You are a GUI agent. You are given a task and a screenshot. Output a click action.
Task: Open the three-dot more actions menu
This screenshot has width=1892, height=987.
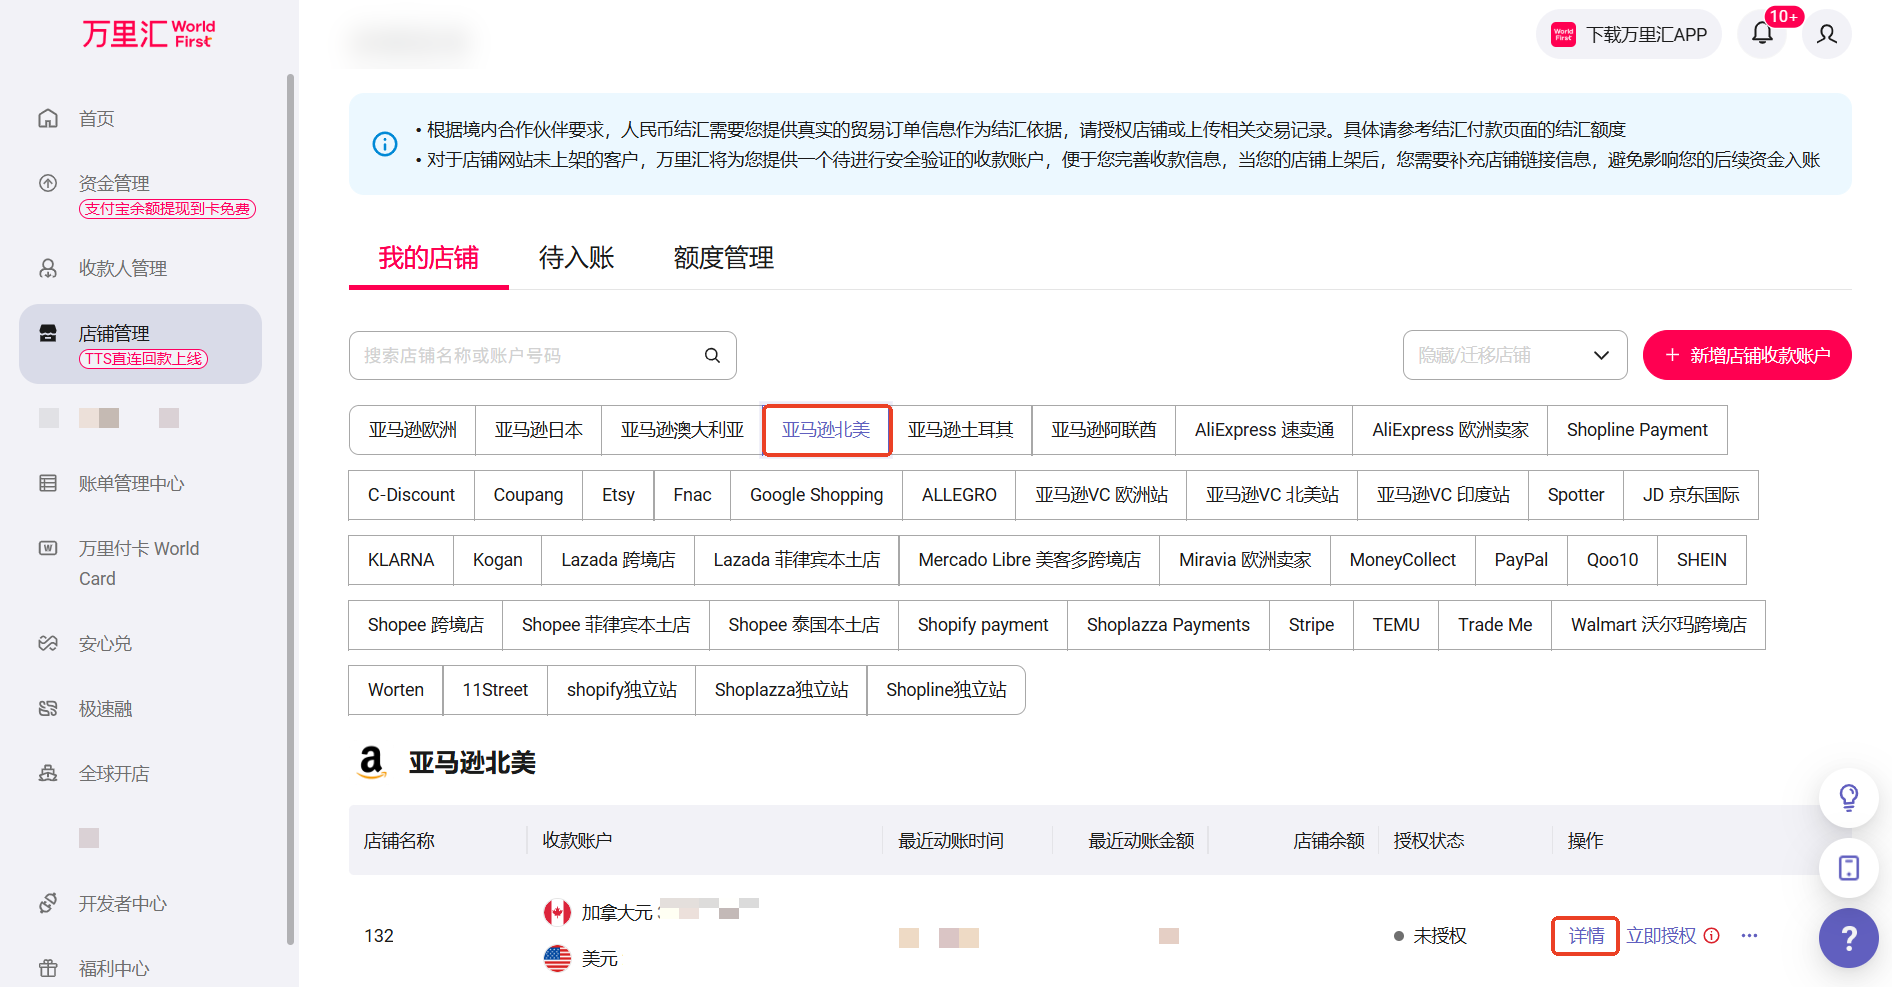pos(1749,936)
